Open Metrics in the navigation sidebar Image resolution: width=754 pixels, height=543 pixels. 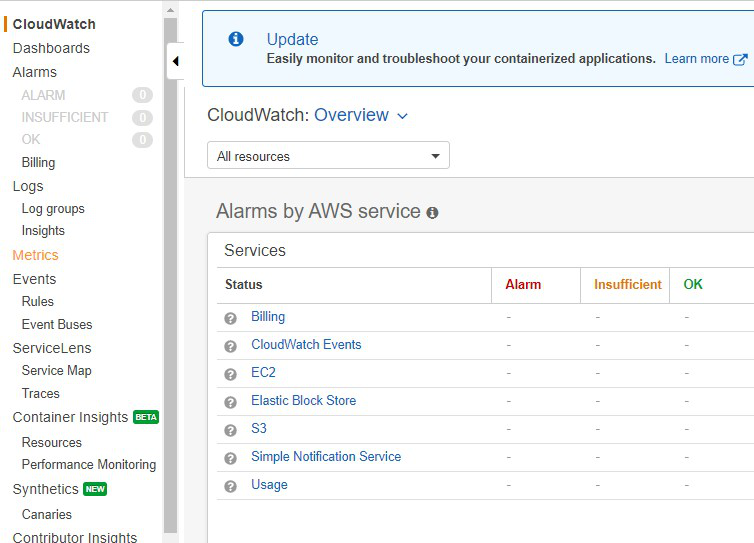click(35, 255)
